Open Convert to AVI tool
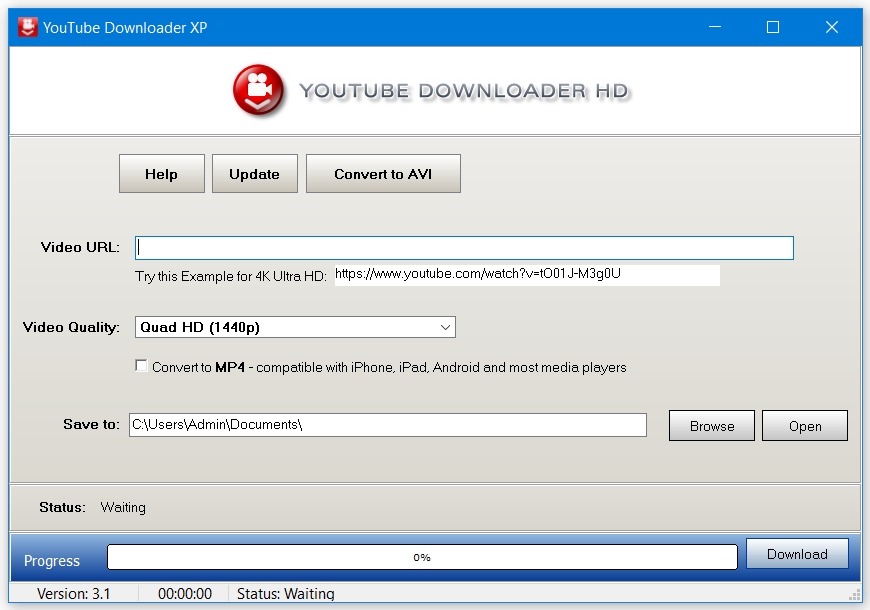Screen dimensions: 870x610 383,174
